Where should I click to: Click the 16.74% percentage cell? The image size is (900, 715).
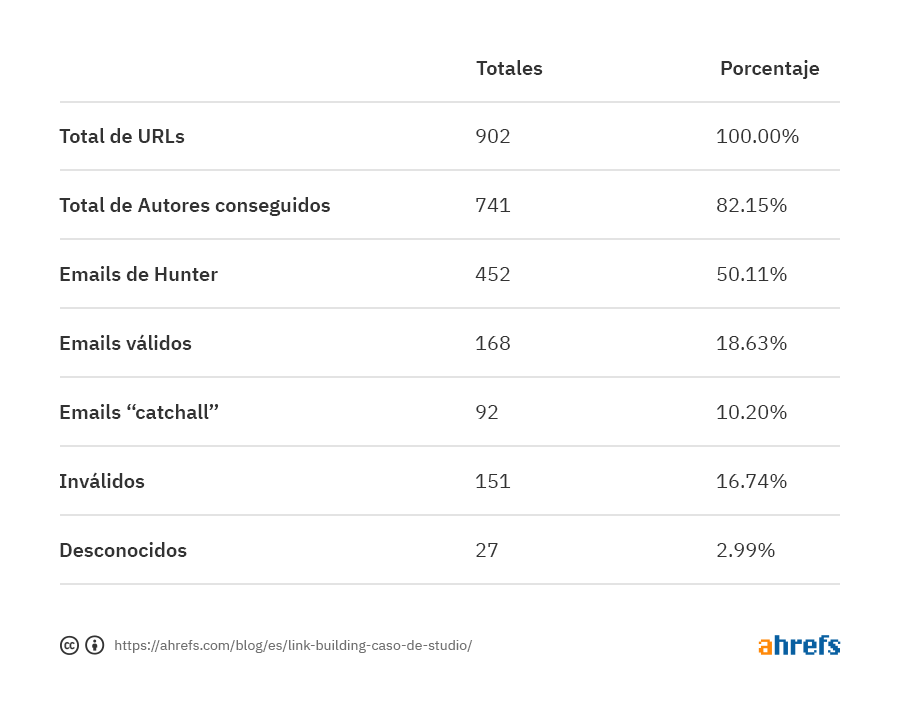pyautogui.click(x=751, y=481)
